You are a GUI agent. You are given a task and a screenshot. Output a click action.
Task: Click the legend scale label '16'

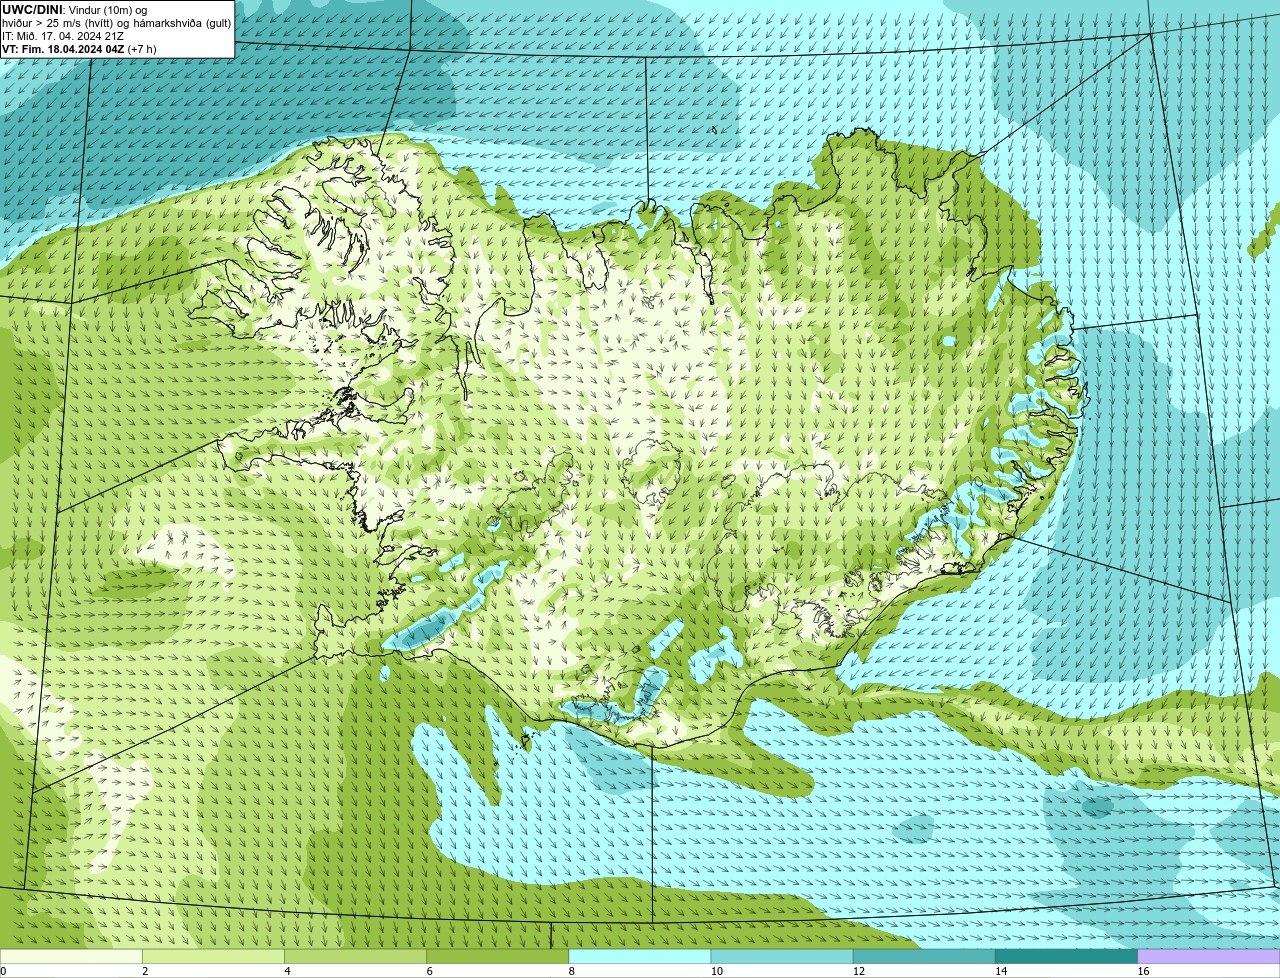(x=1143, y=971)
